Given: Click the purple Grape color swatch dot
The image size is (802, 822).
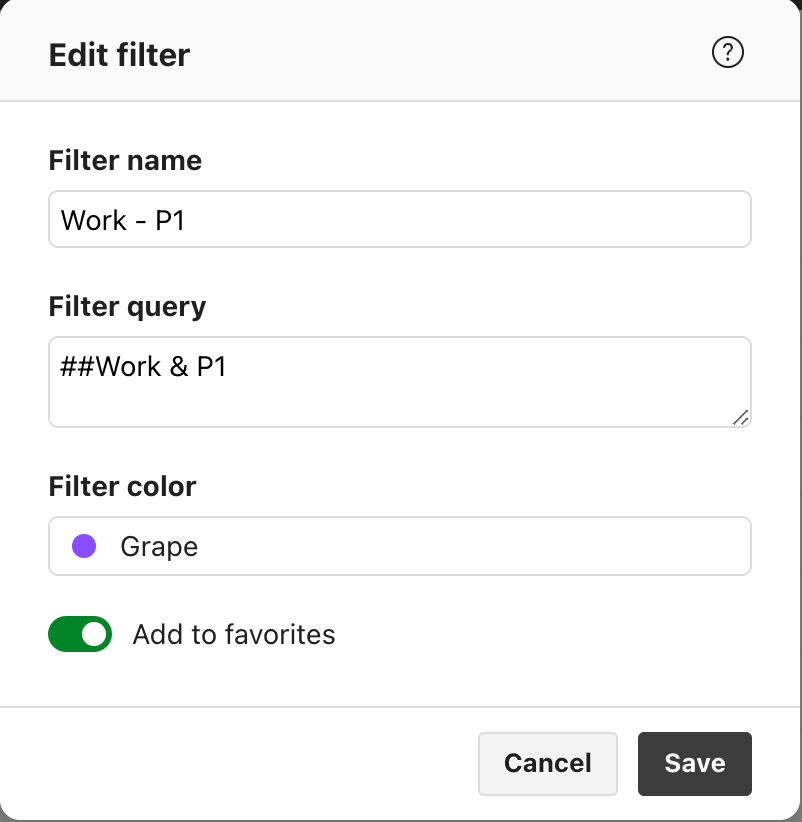Looking at the screenshot, I should (85, 546).
